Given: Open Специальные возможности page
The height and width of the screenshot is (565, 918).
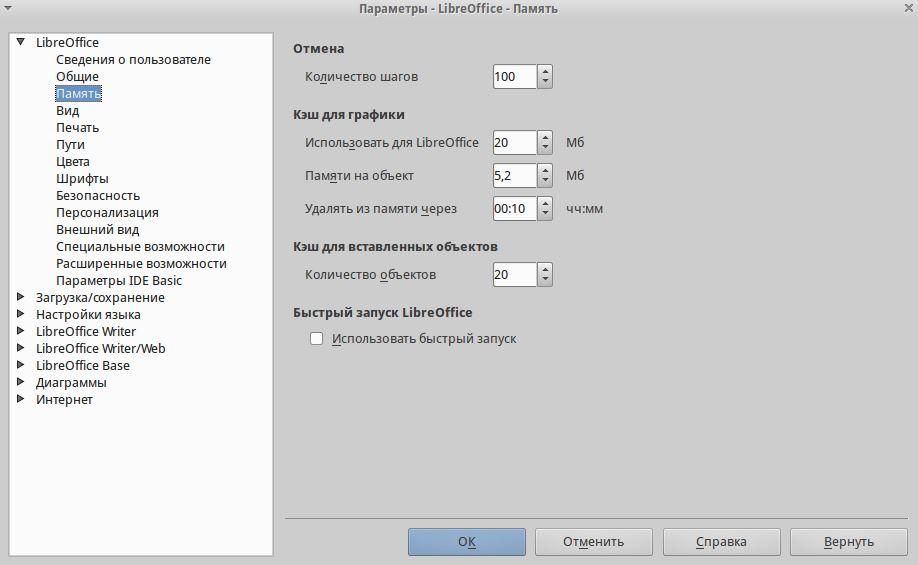Looking at the screenshot, I should 140,246.
